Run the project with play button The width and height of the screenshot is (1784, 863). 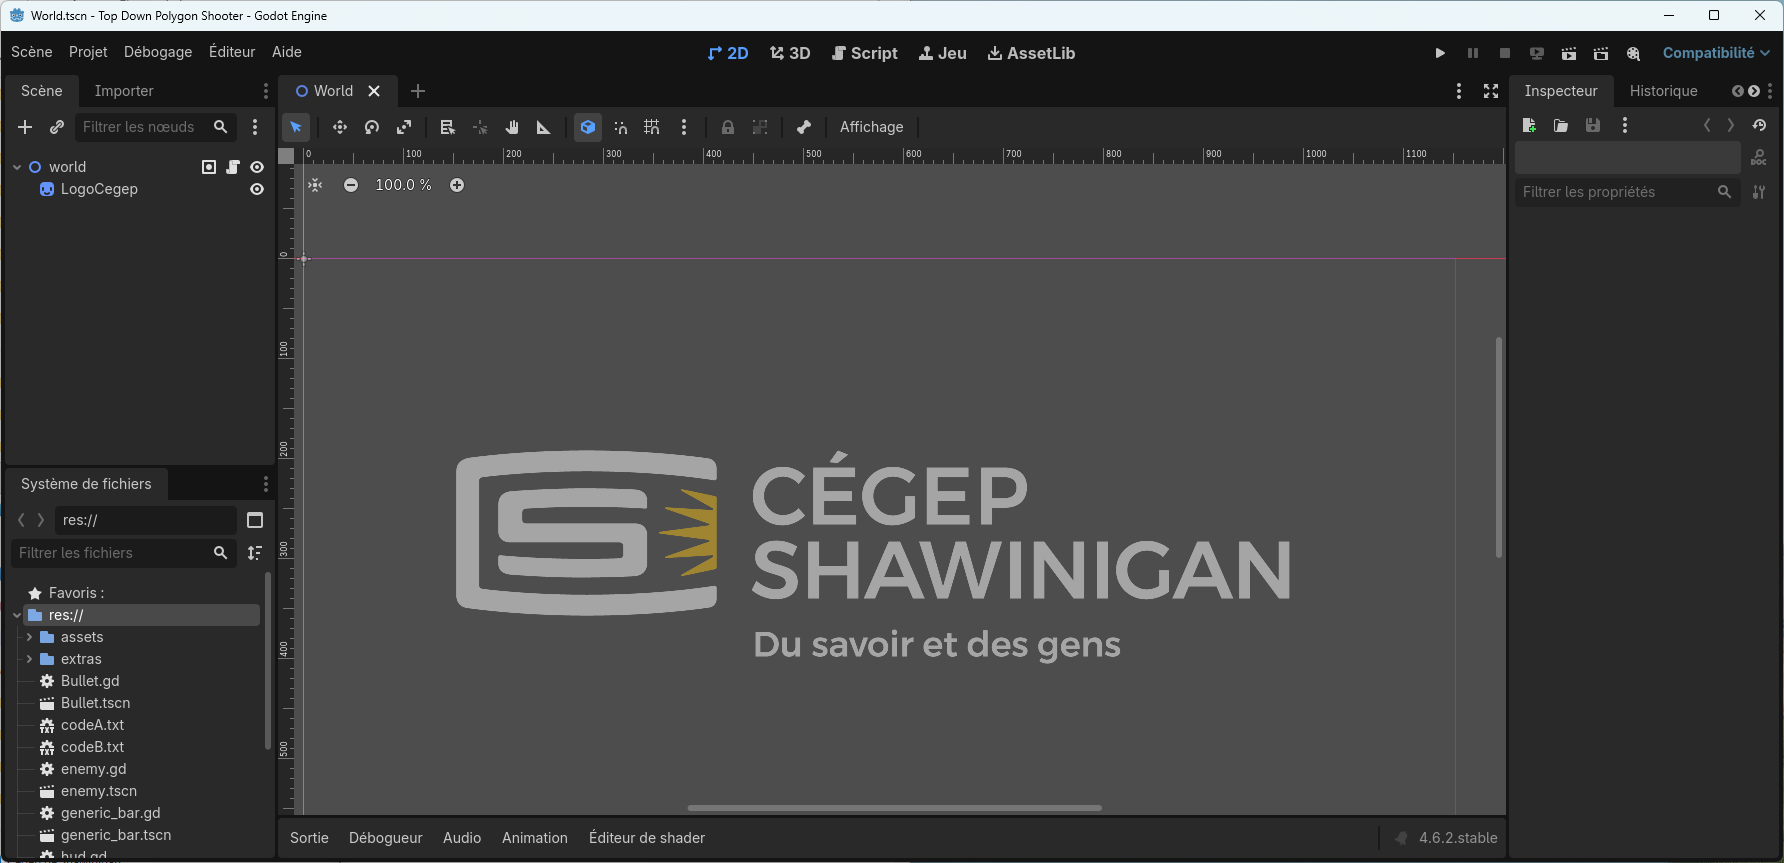pos(1440,53)
